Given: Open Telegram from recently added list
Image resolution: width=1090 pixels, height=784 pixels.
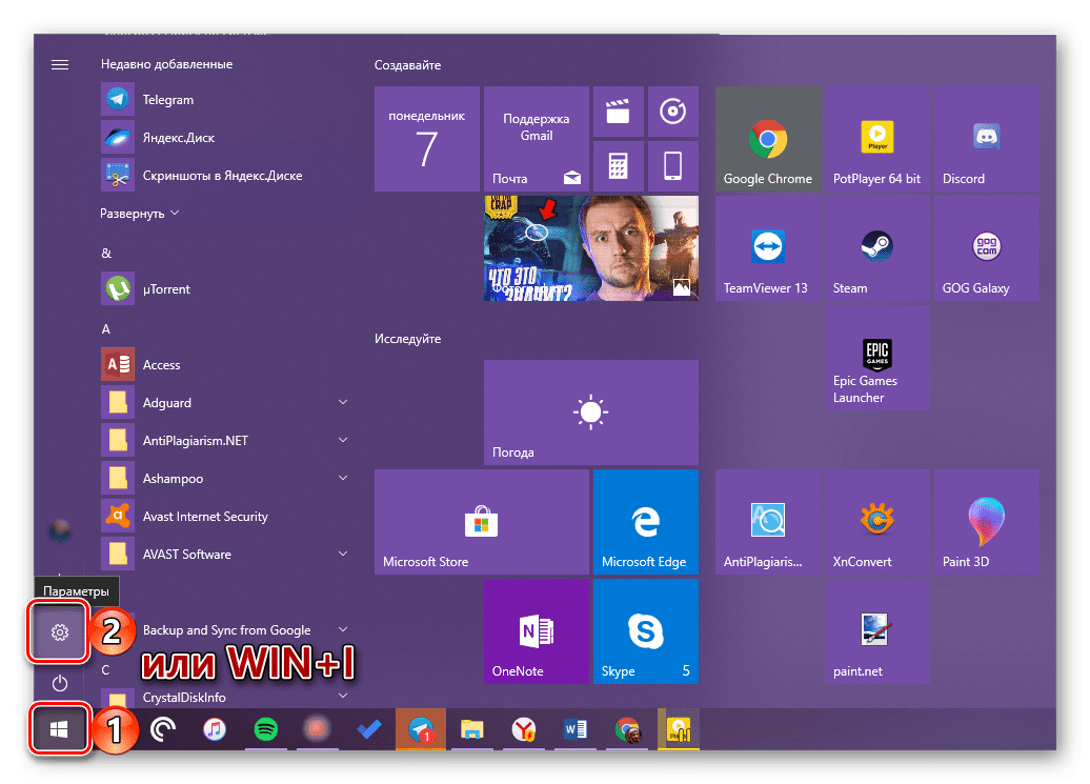Looking at the screenshot, I should coord(167,100).
